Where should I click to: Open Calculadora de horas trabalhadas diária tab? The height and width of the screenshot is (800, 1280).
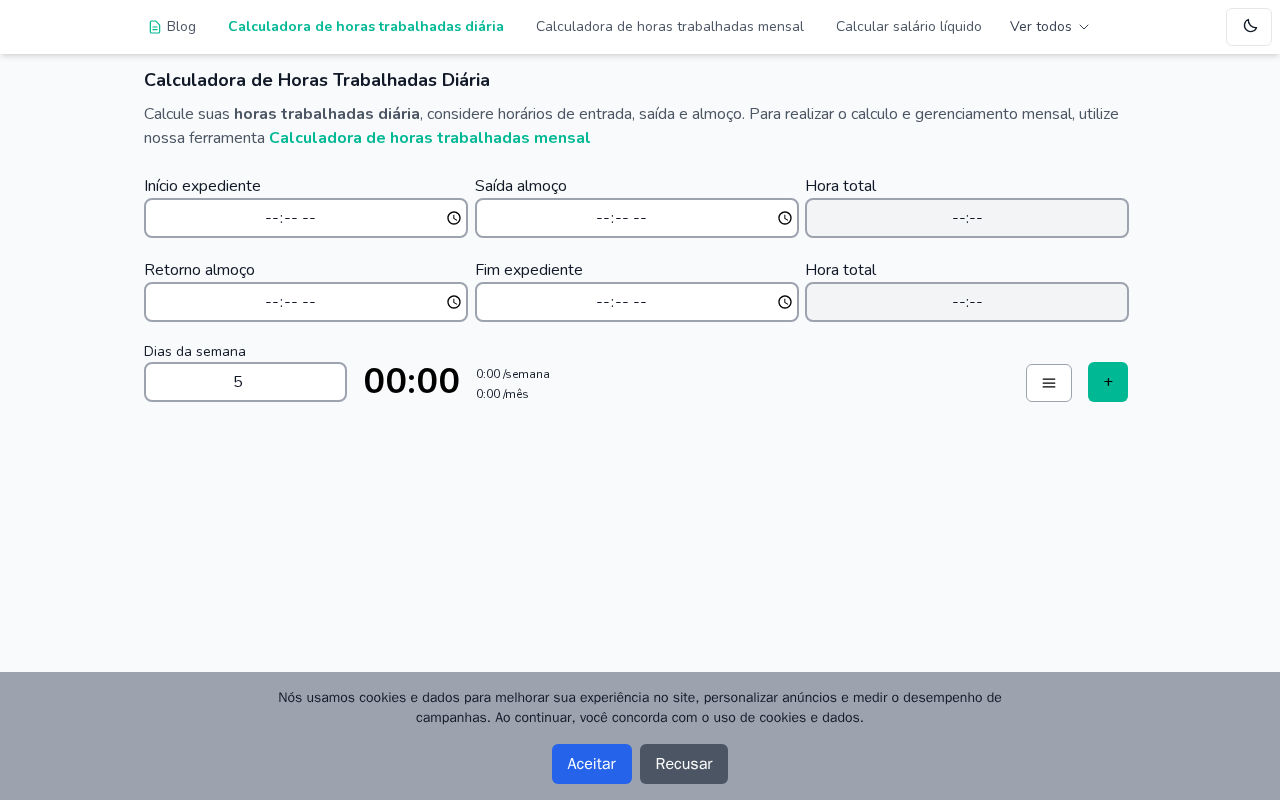366,27
